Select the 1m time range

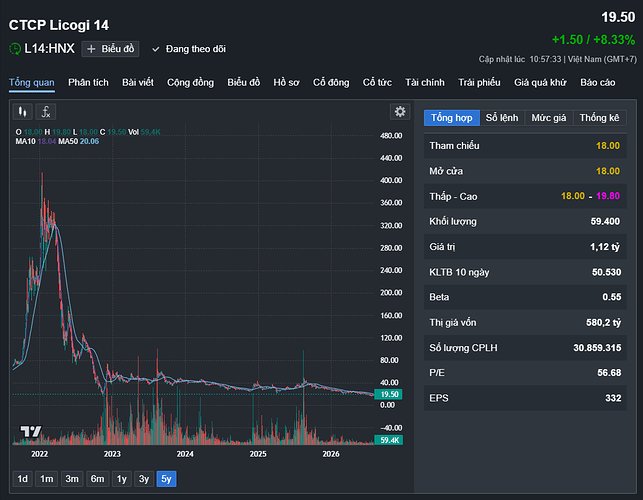click(46, 479)
